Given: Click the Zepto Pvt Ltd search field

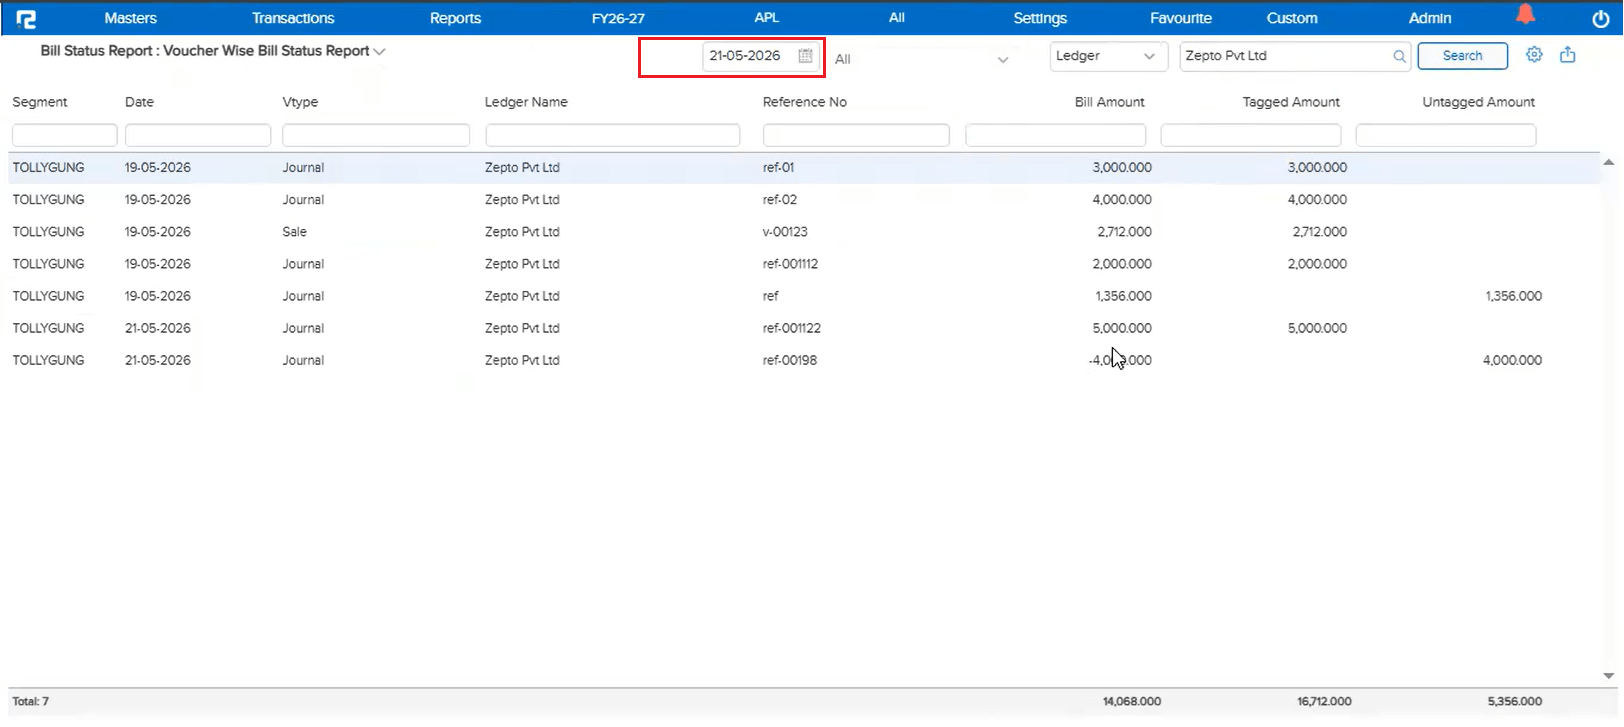Looking at the screenshot, I should 1295,56.
